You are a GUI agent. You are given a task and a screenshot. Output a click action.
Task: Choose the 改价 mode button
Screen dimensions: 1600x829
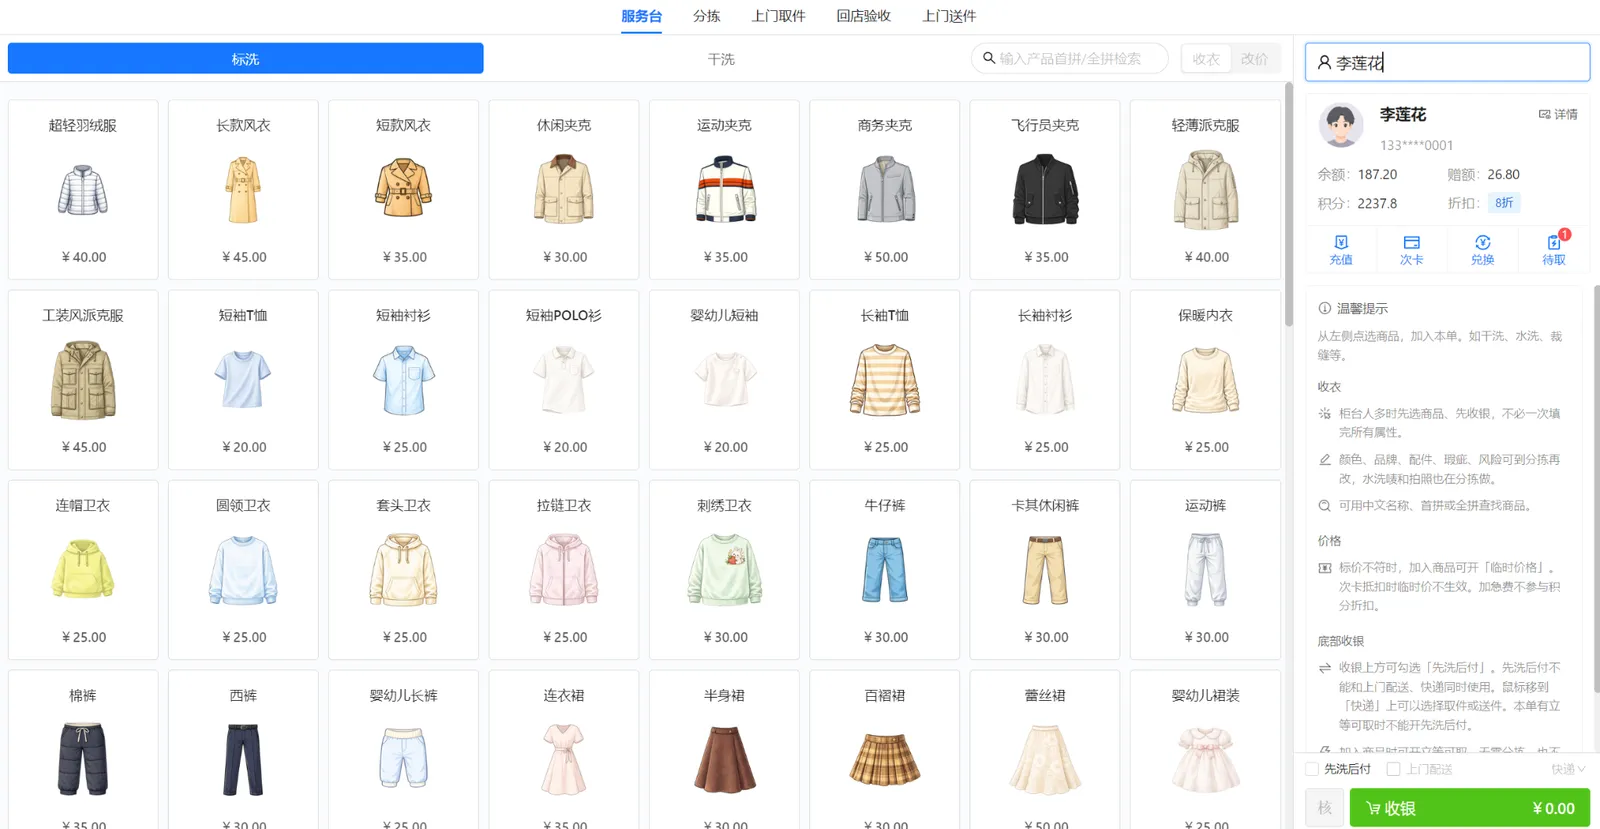tap(1254, 59)
